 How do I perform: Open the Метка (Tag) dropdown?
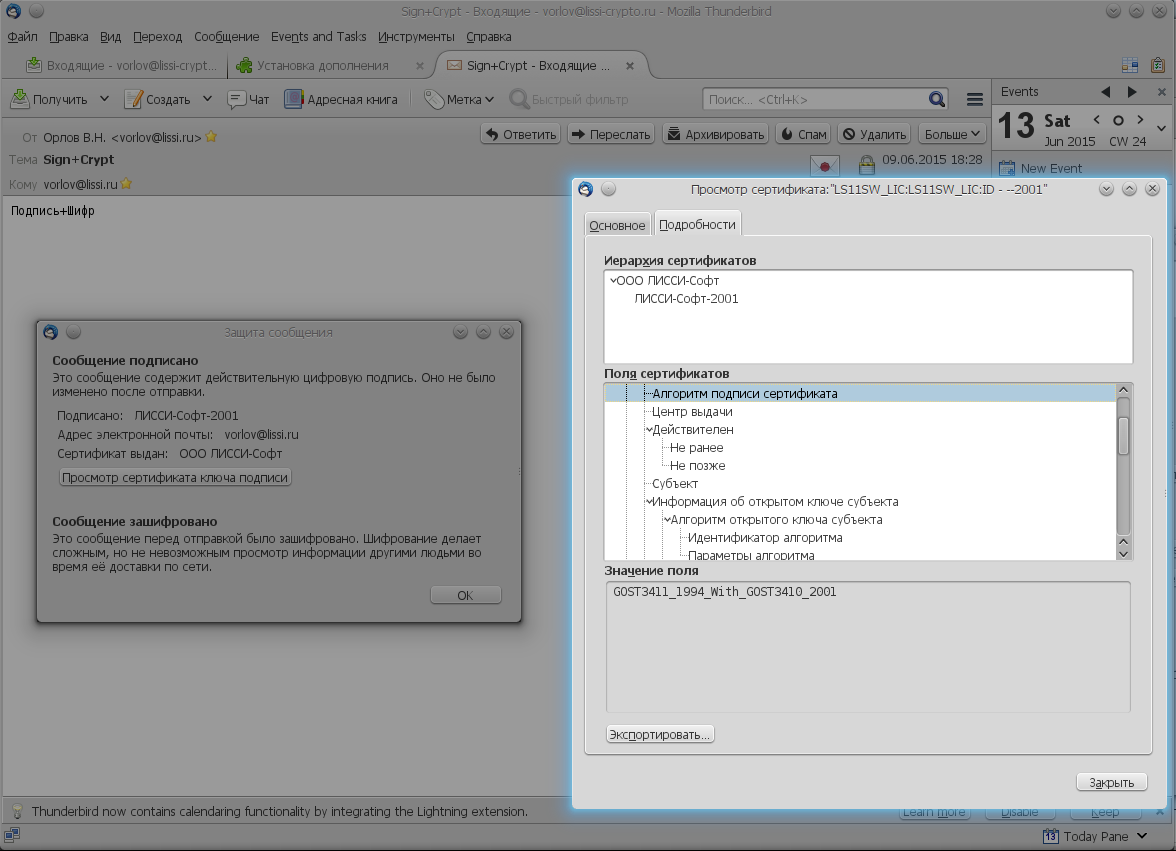click(x=459, y=99)
